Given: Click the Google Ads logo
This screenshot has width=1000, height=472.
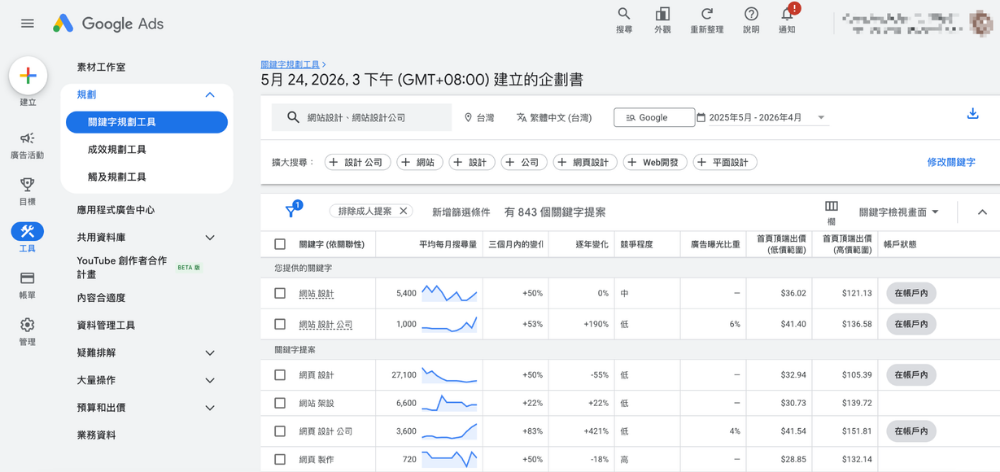Looking at the screenshot, I should pyautogui.click(x=108, y=24).
